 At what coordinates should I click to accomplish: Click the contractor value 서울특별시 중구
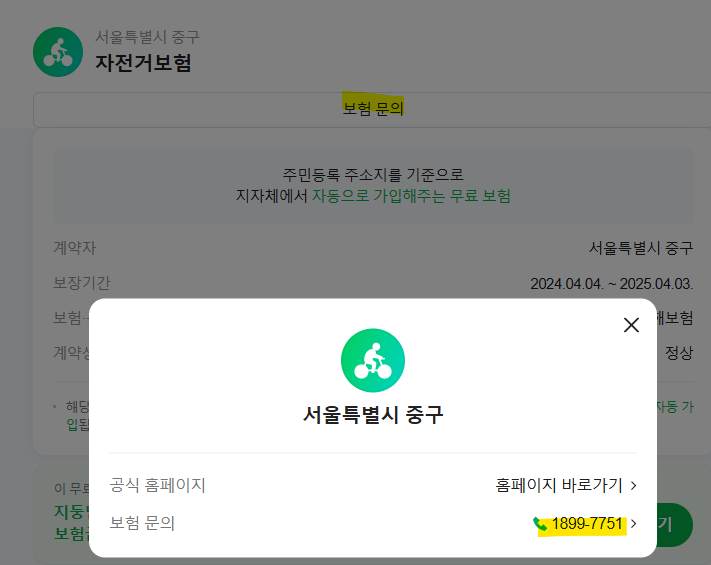641,248
